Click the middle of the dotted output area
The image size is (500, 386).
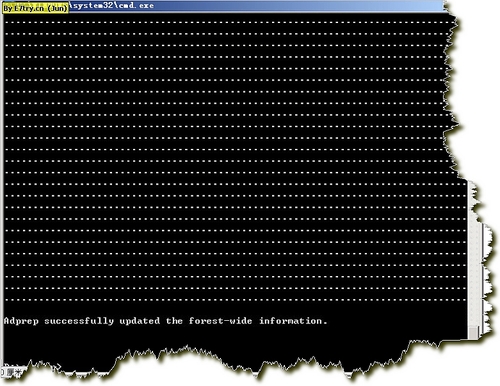233,161
